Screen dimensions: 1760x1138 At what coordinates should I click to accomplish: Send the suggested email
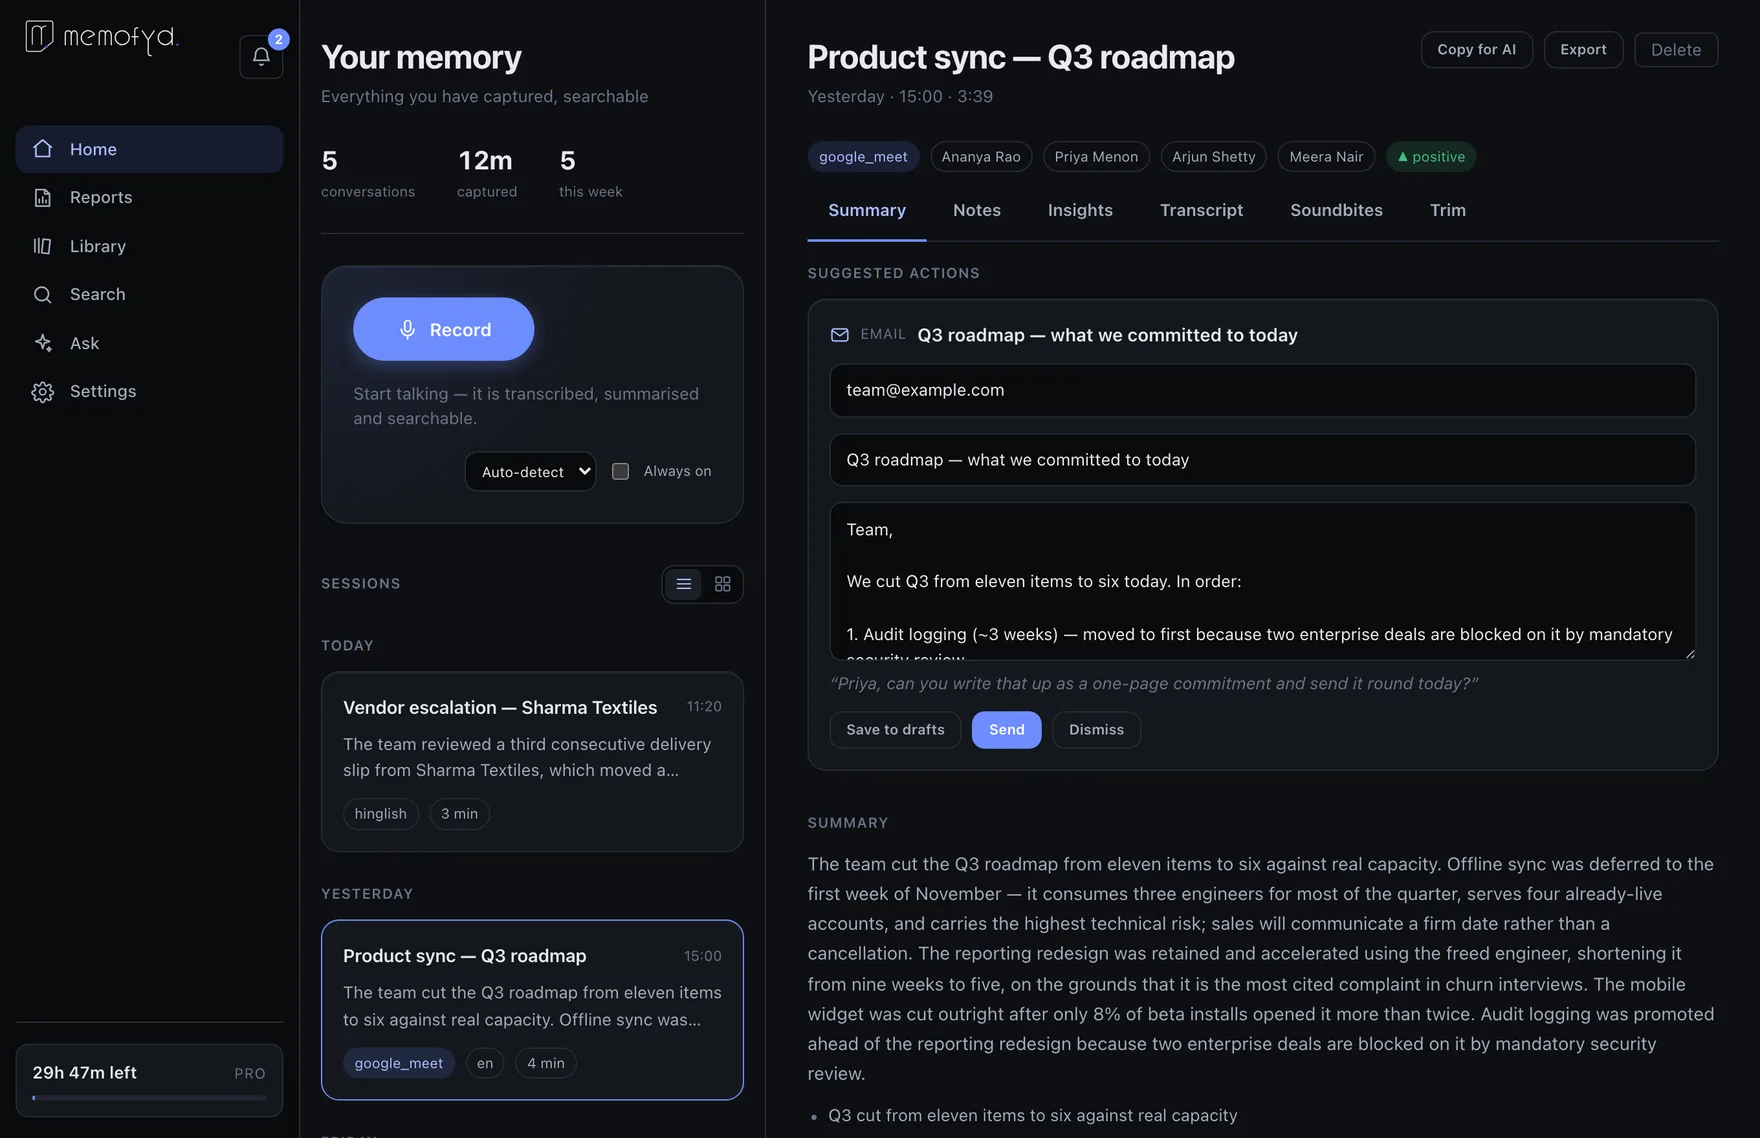click(x=1006, y=730)
